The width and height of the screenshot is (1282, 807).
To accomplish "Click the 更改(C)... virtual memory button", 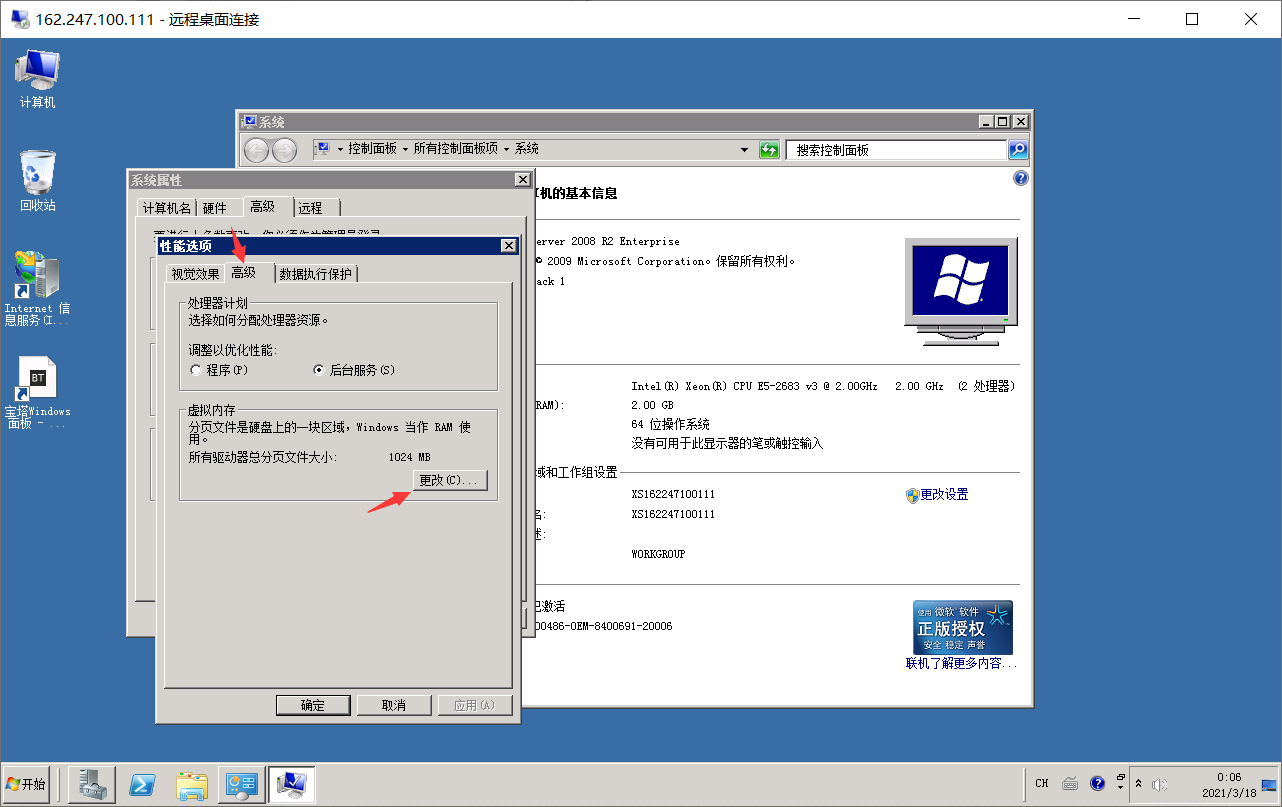I will (449, 481).
